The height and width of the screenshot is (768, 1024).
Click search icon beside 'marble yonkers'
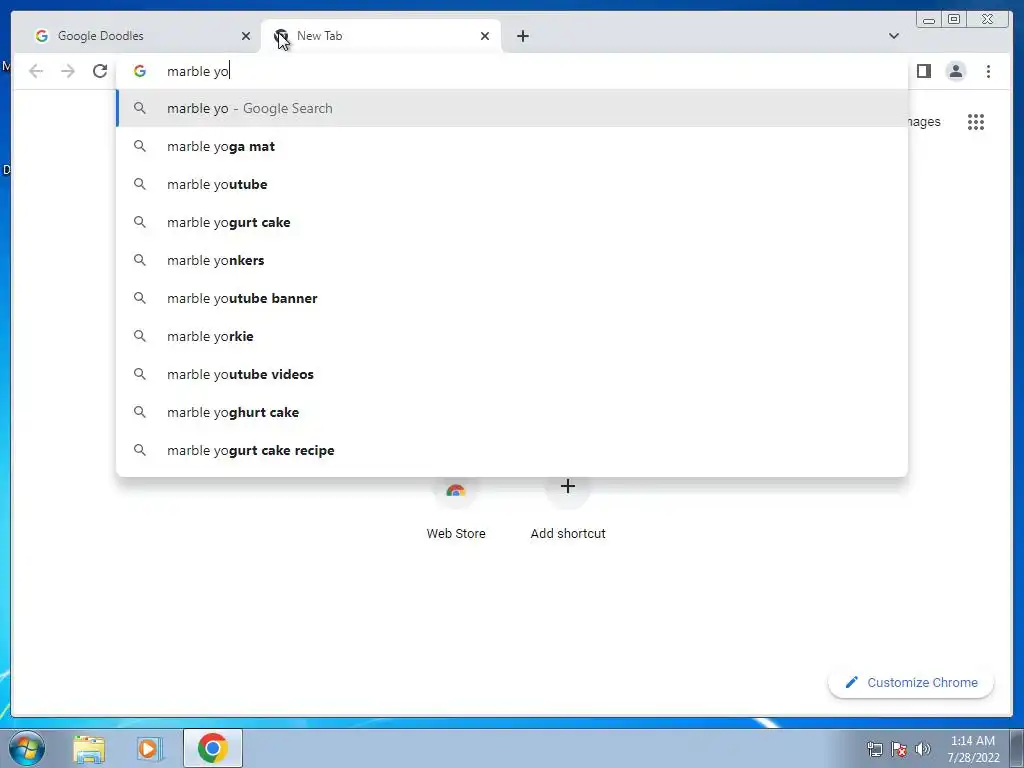140,260
